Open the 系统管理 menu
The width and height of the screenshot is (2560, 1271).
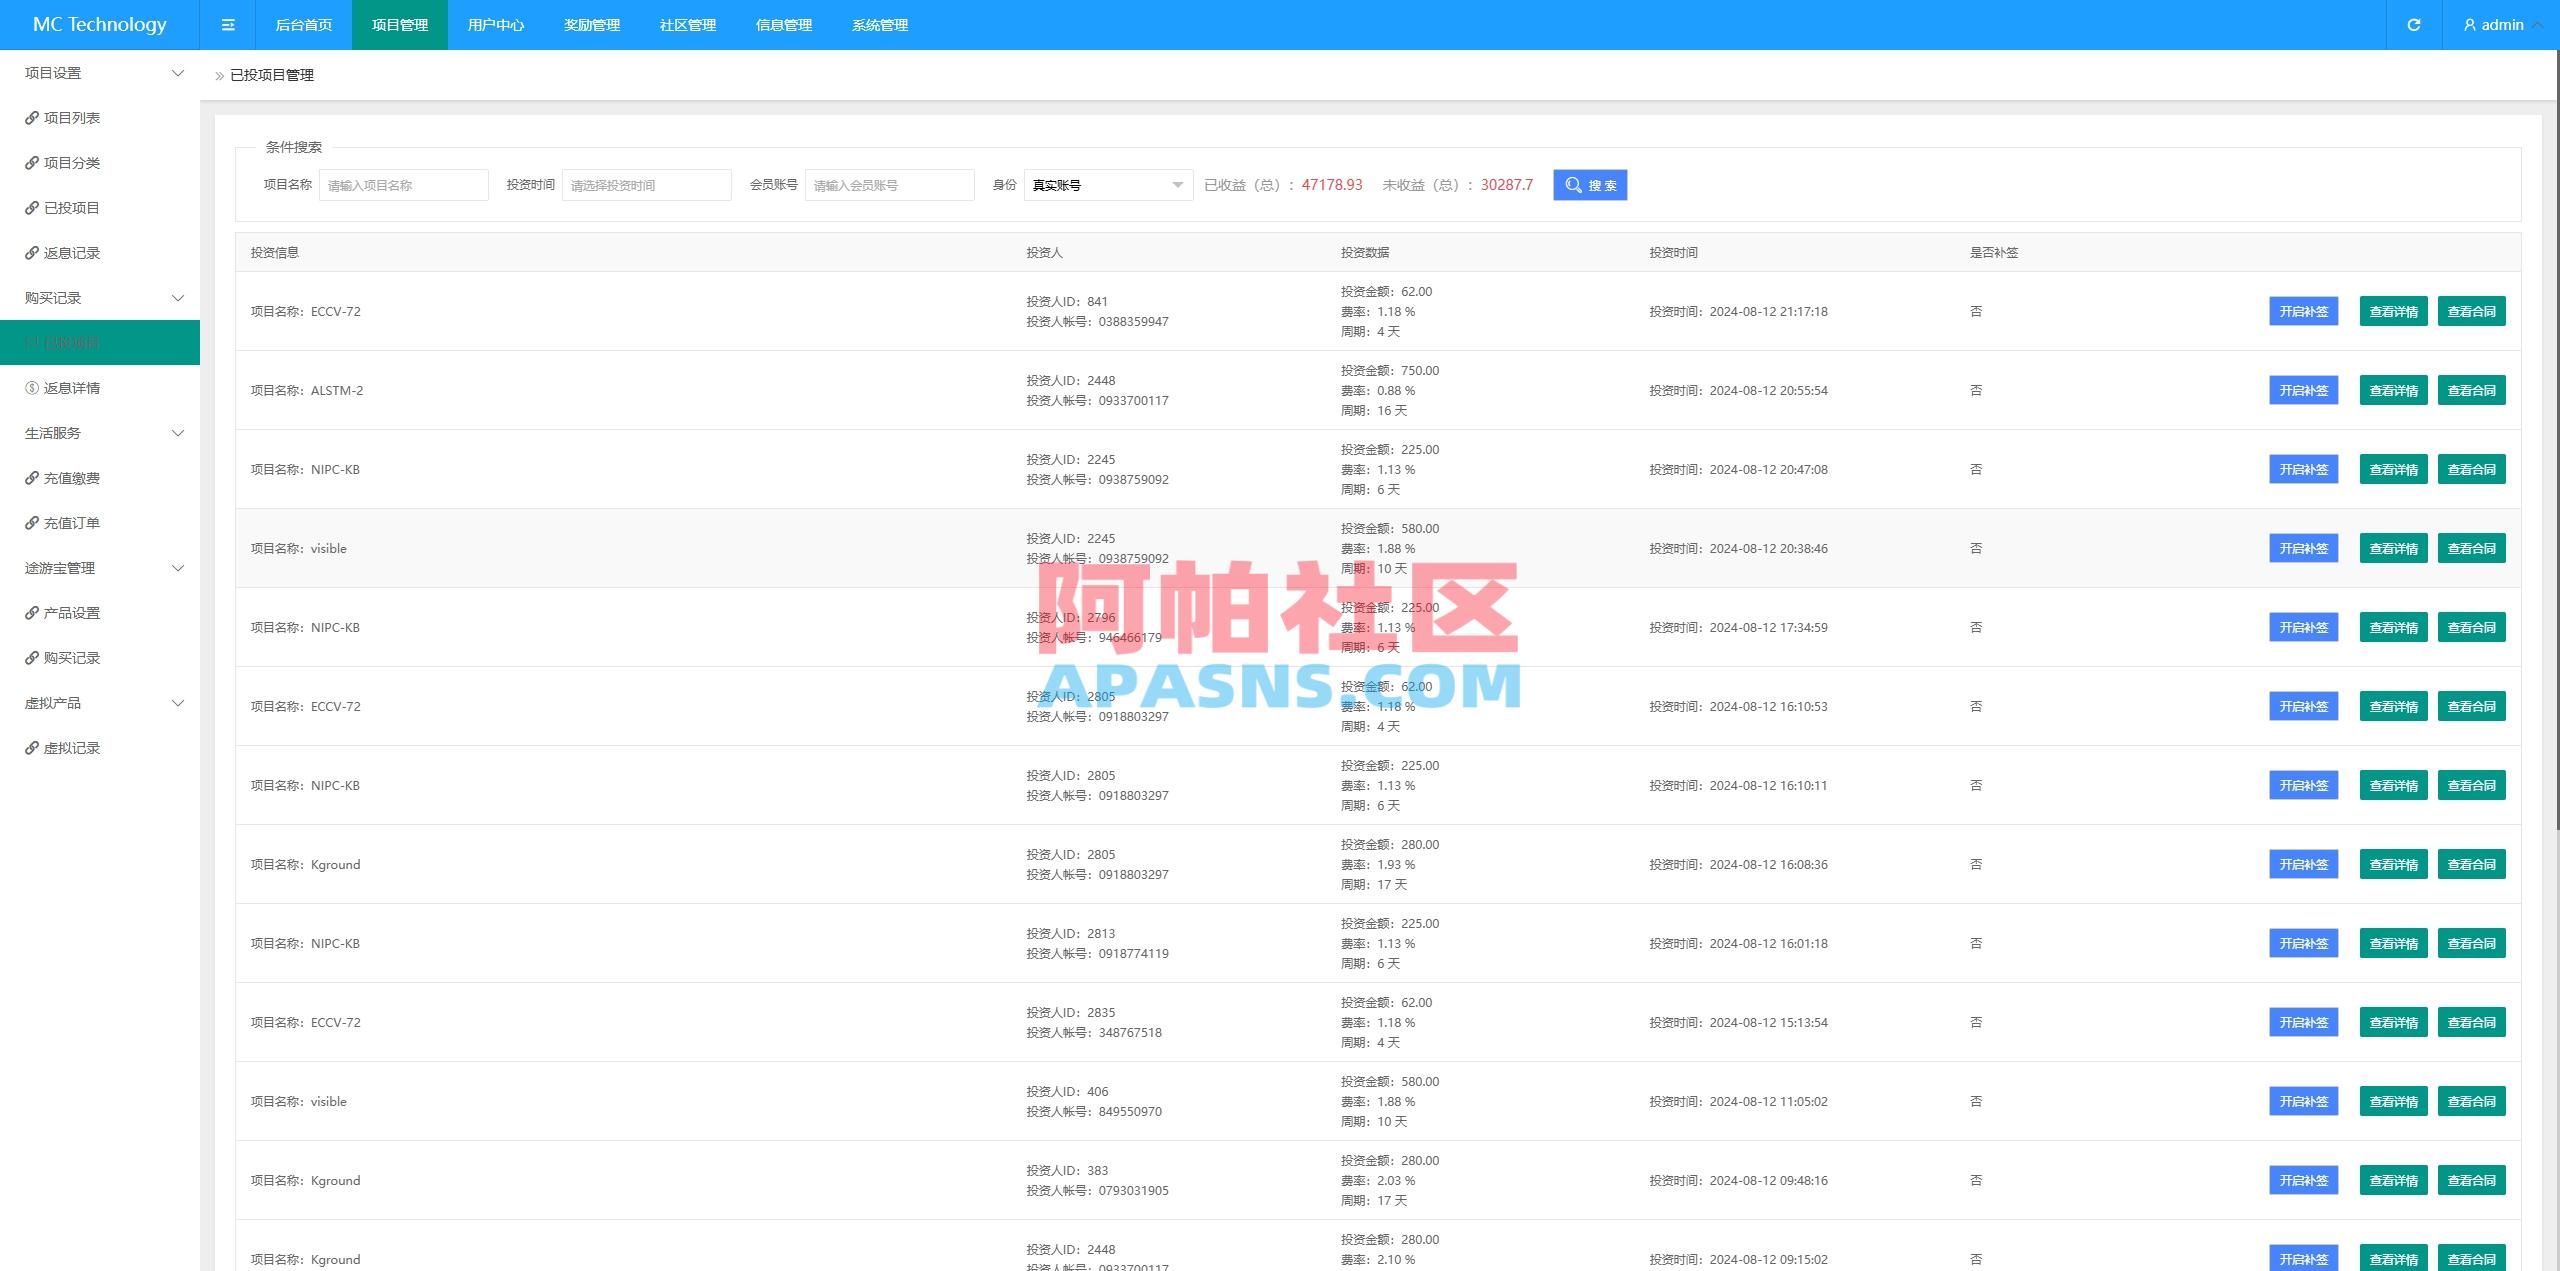[879, 25]
